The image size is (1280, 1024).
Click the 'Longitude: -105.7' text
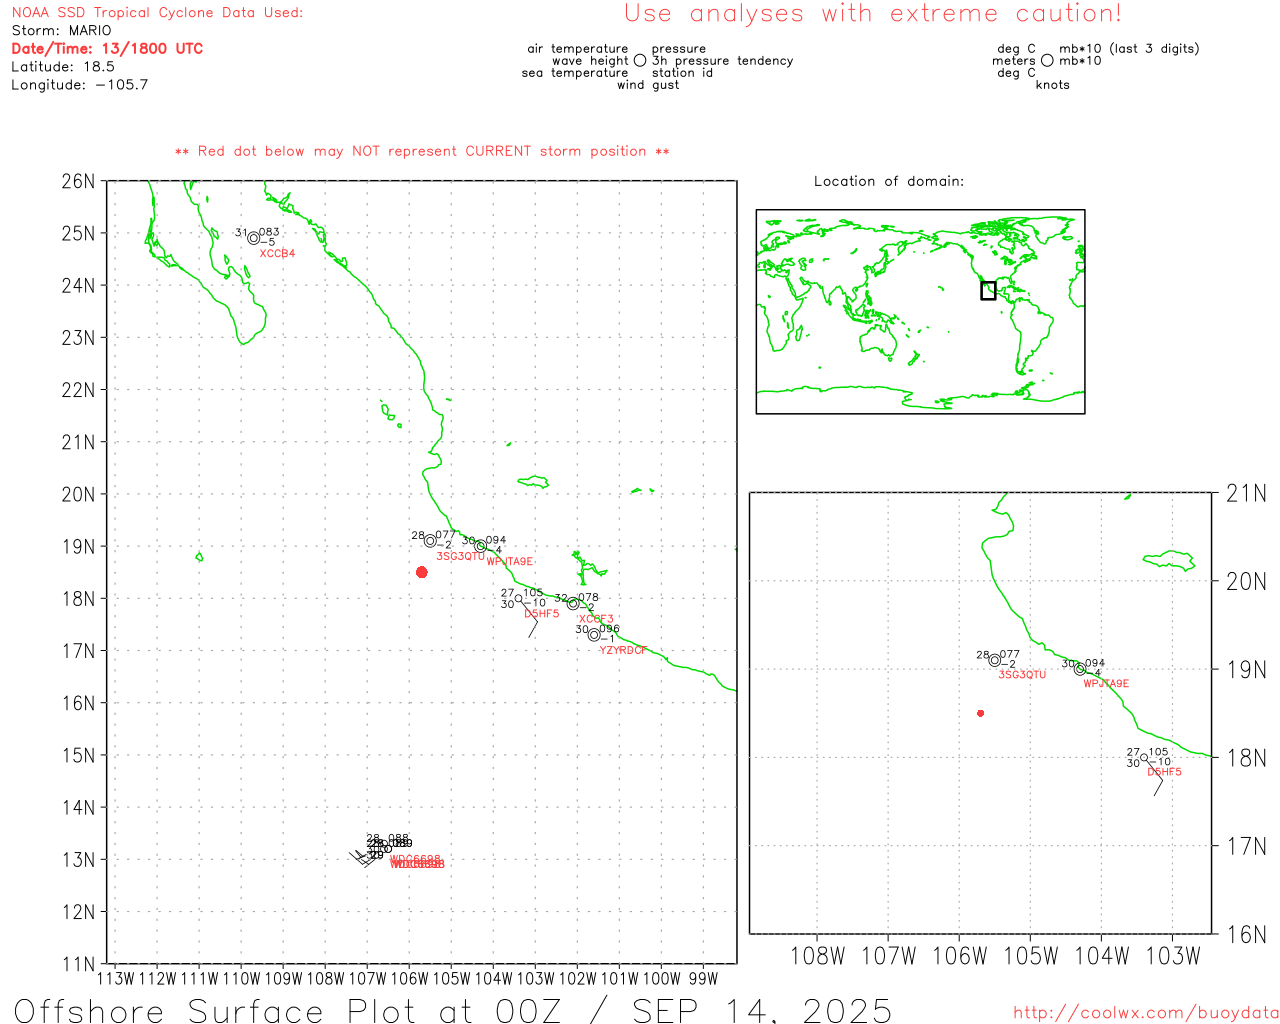[80, 84]
